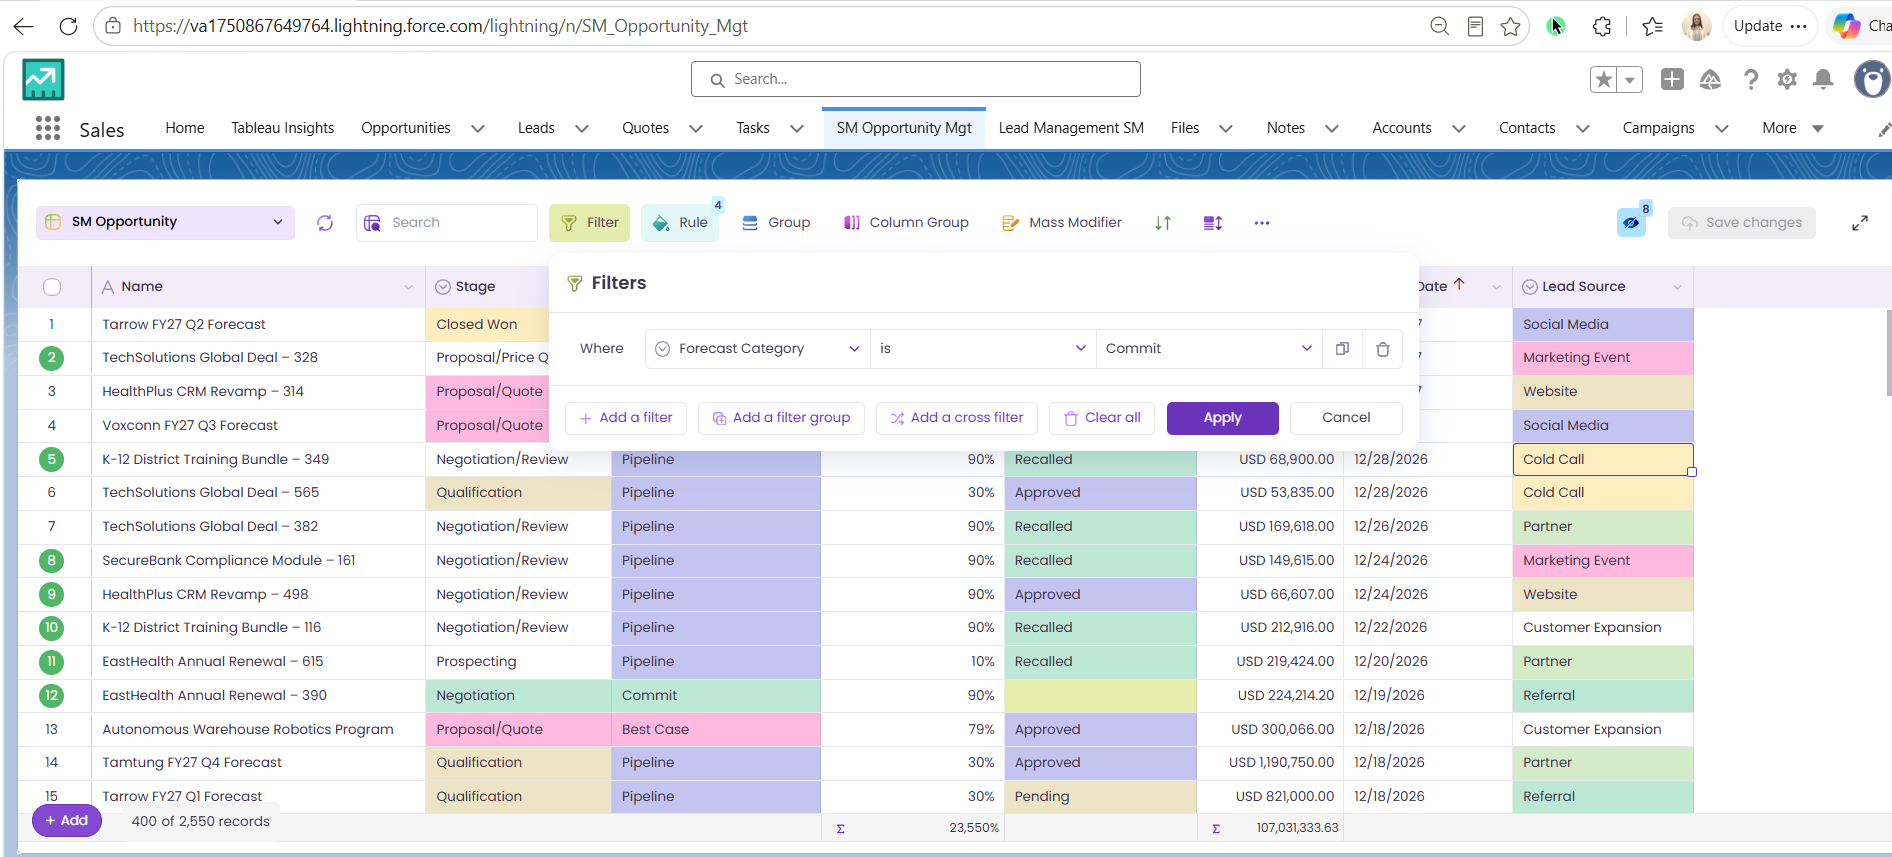Check the select-all rows checkbox
This screenshot has width=1892, height=857.
pos(52,287)
